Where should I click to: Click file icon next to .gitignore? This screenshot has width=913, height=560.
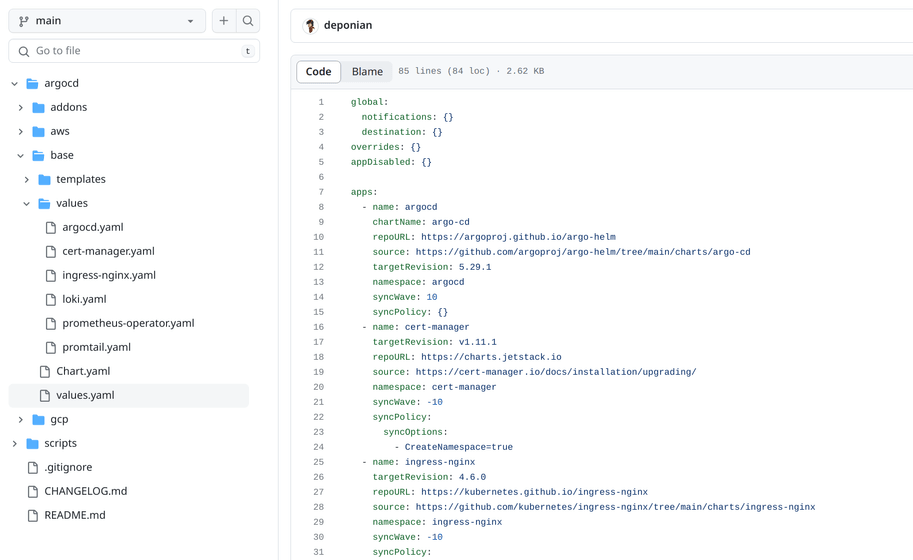point(33,467)
